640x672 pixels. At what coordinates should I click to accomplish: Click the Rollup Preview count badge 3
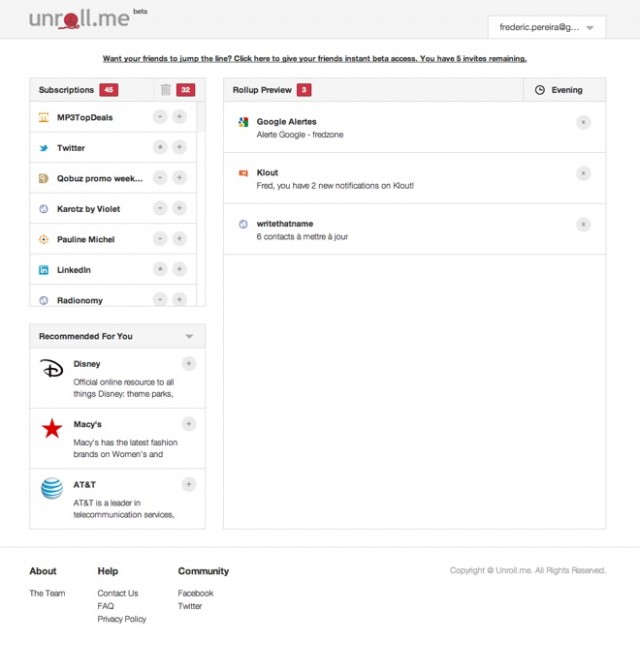(x=304, y=90)
